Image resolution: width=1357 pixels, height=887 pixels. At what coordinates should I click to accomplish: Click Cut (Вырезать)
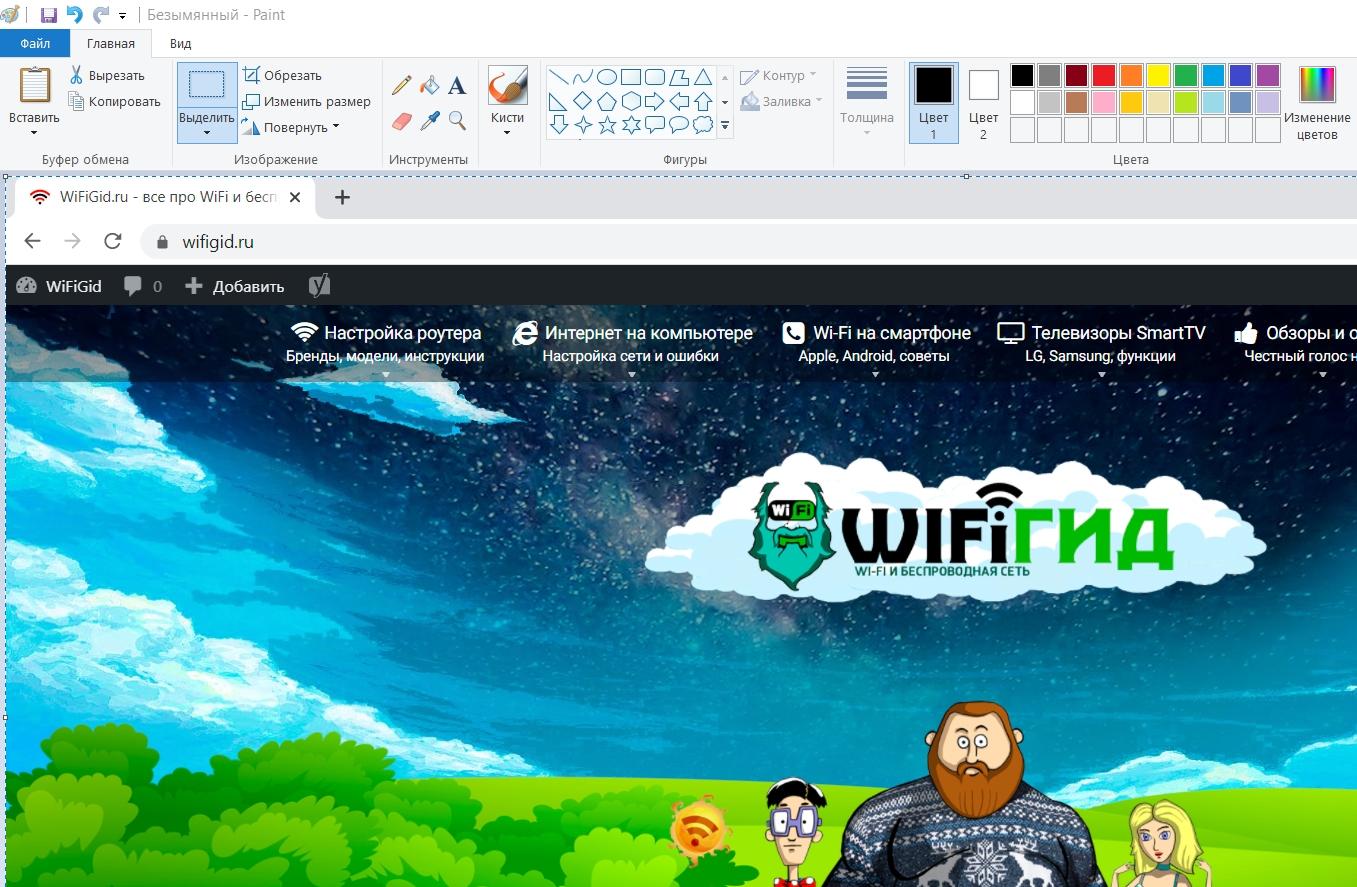106,75
